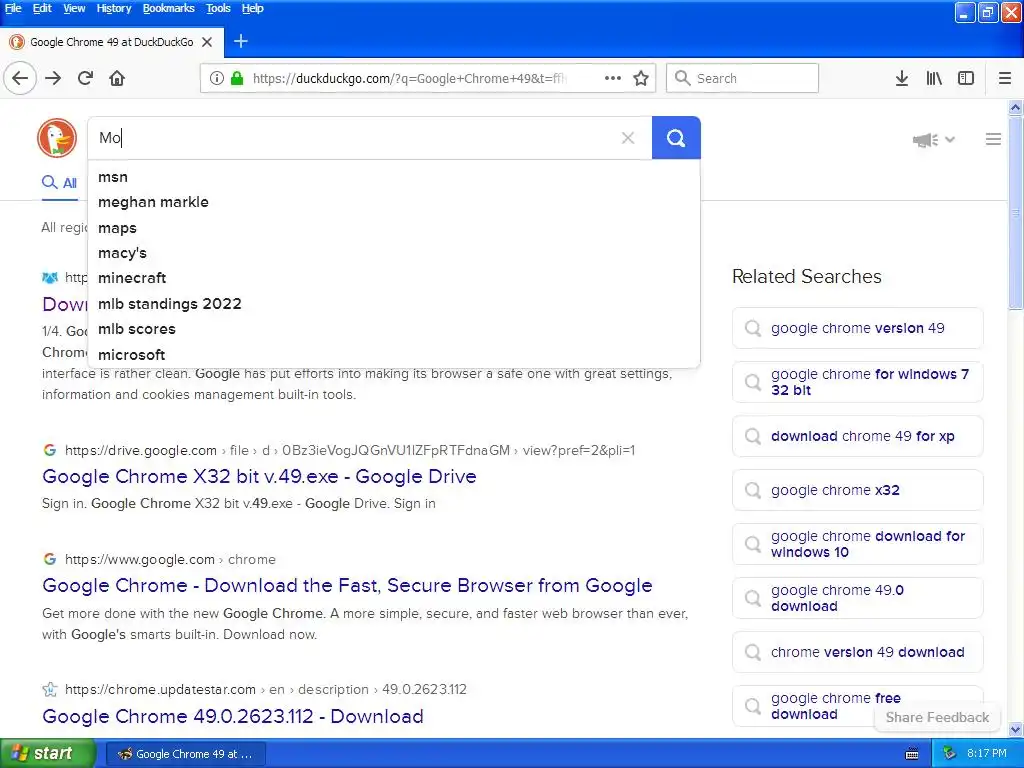Open the Edit menu
The image size is (1024, 768).
[x=42, y=8]
